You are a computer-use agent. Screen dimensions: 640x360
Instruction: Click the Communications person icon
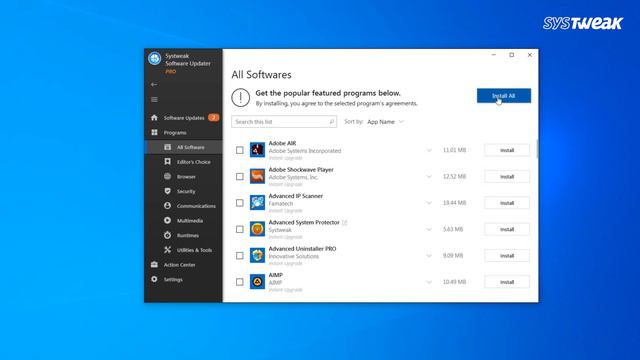point(168,206)
